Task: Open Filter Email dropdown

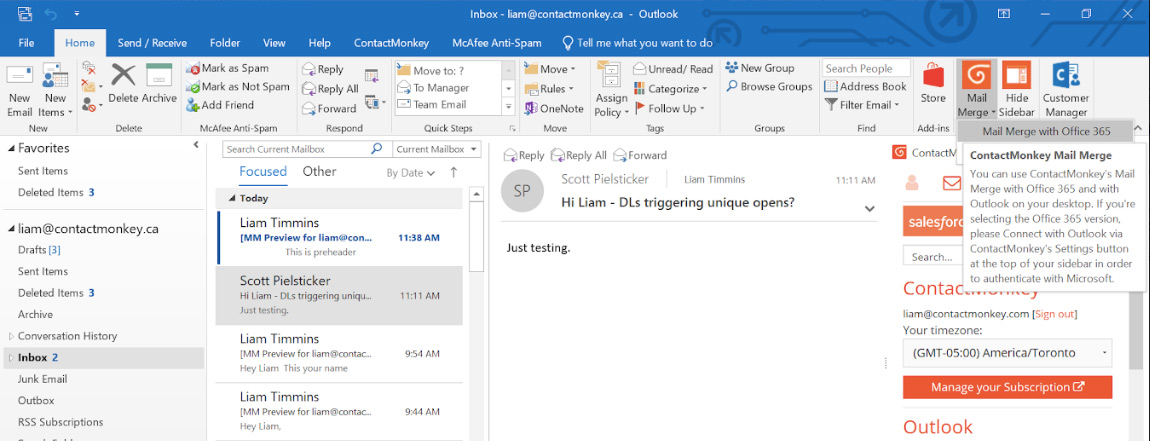Action: [862, 105]
